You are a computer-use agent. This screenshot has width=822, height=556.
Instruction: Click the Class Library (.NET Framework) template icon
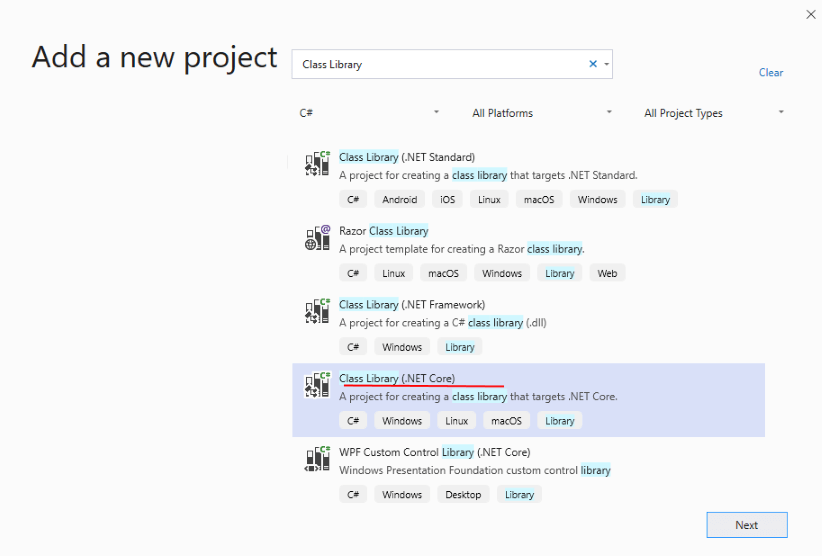317,311
